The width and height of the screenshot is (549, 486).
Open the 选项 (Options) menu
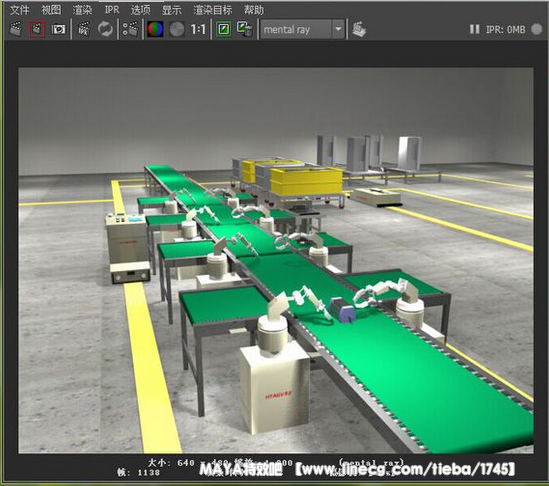(x=140, y=10)
